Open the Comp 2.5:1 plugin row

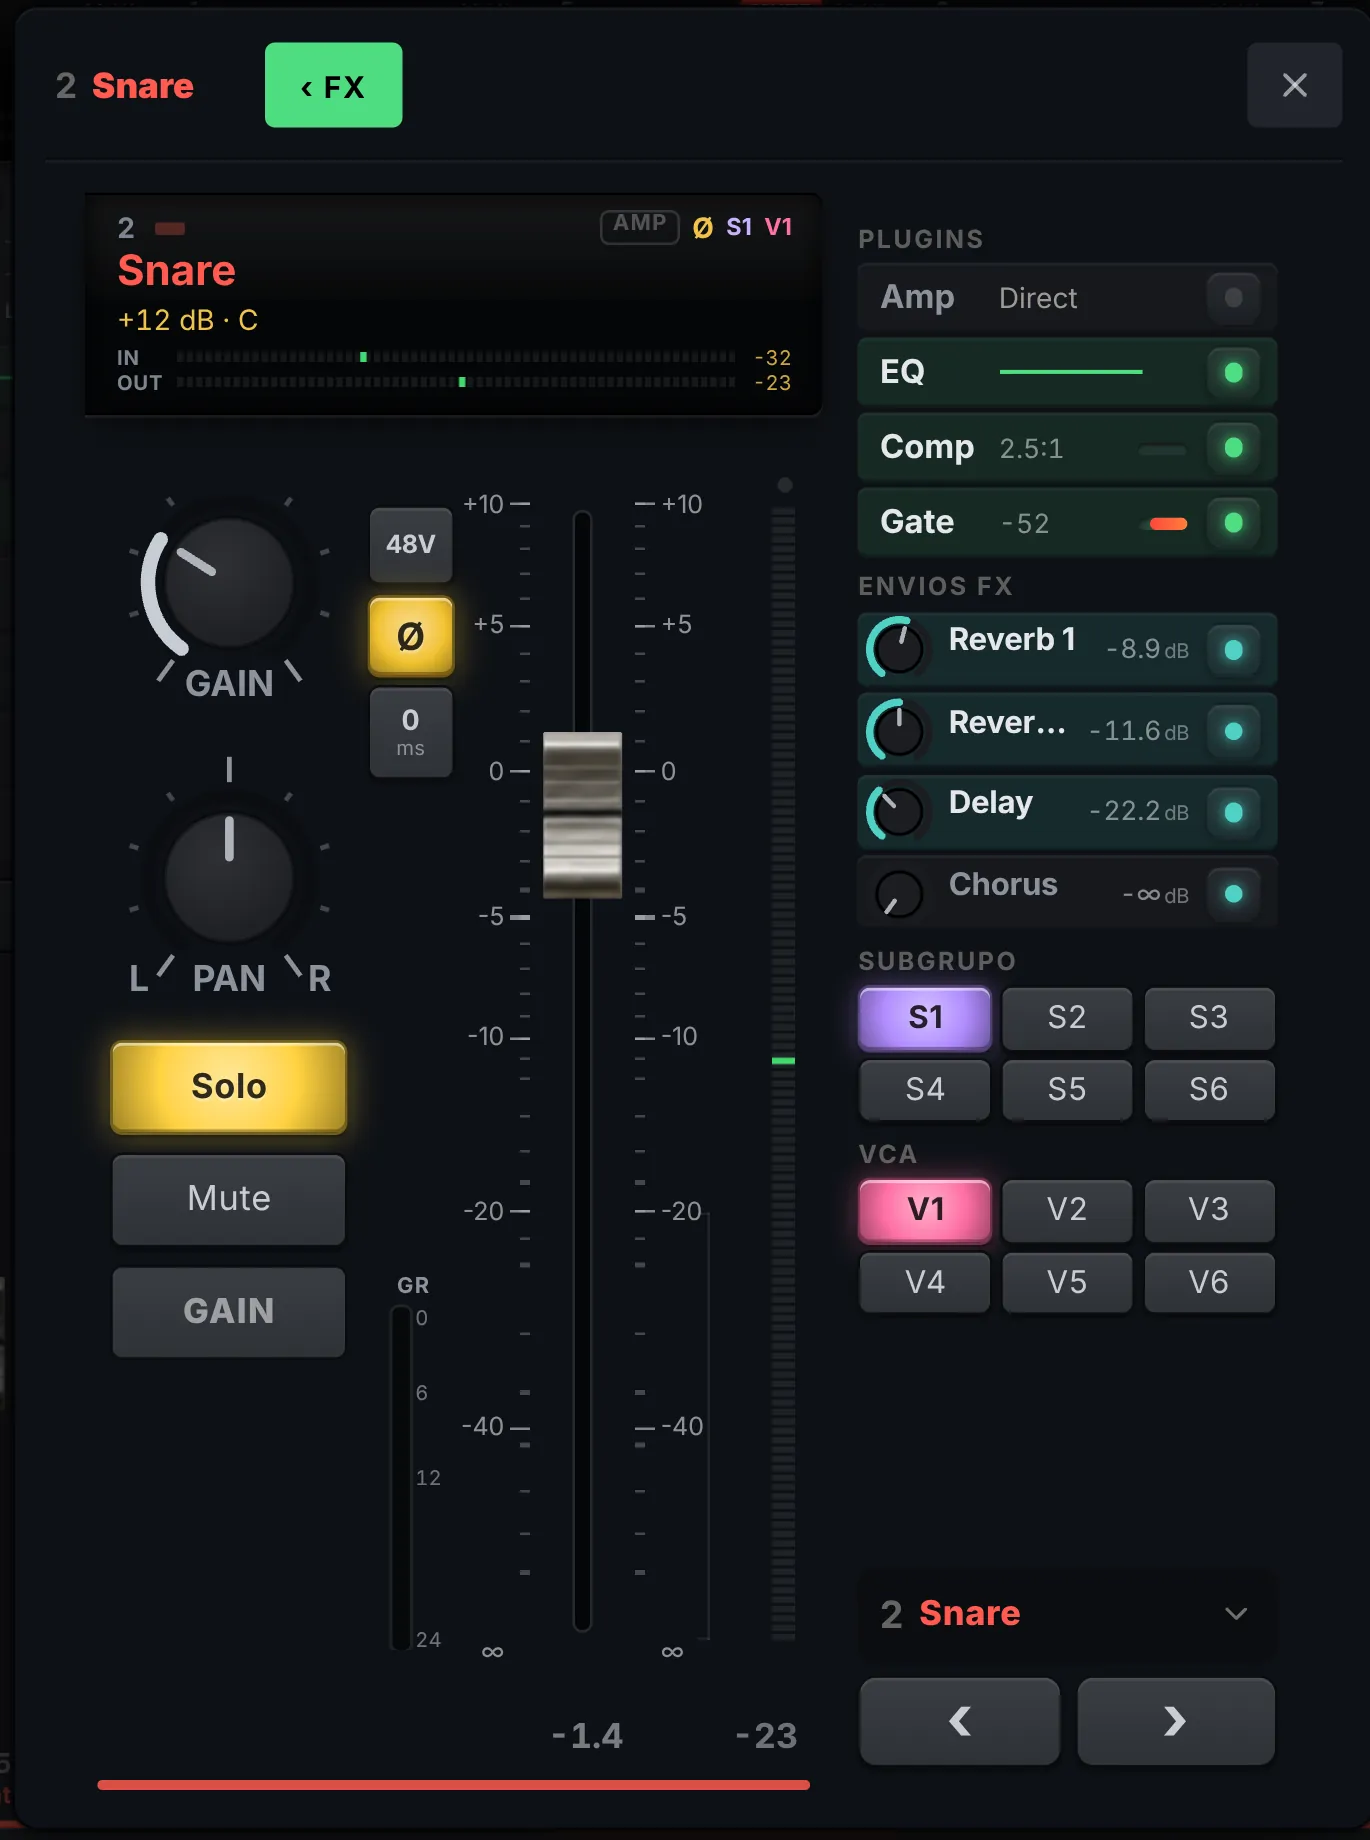(x=1067, y=448)
